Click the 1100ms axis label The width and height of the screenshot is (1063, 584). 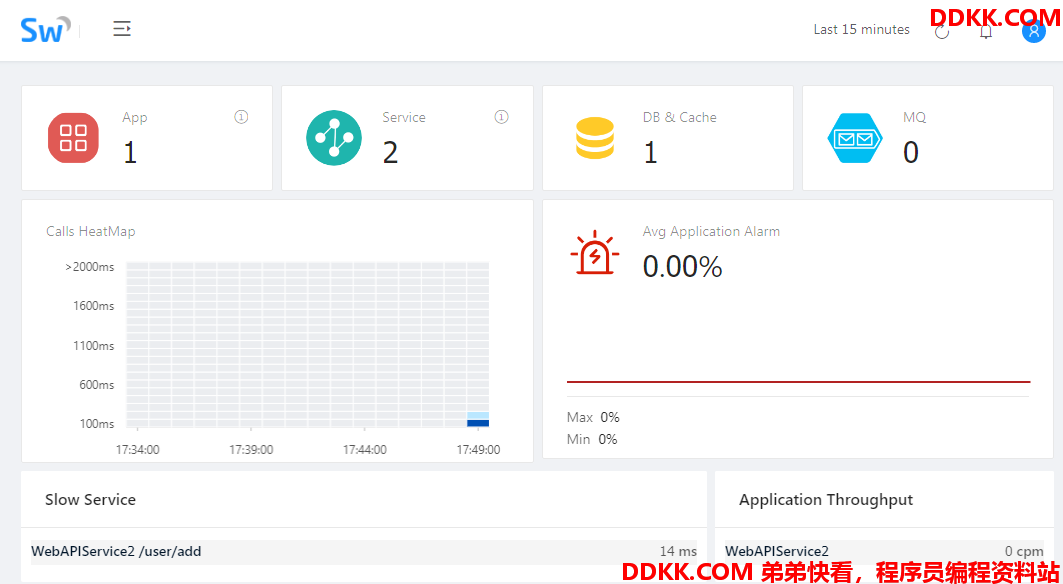click(x=94, y=346)
